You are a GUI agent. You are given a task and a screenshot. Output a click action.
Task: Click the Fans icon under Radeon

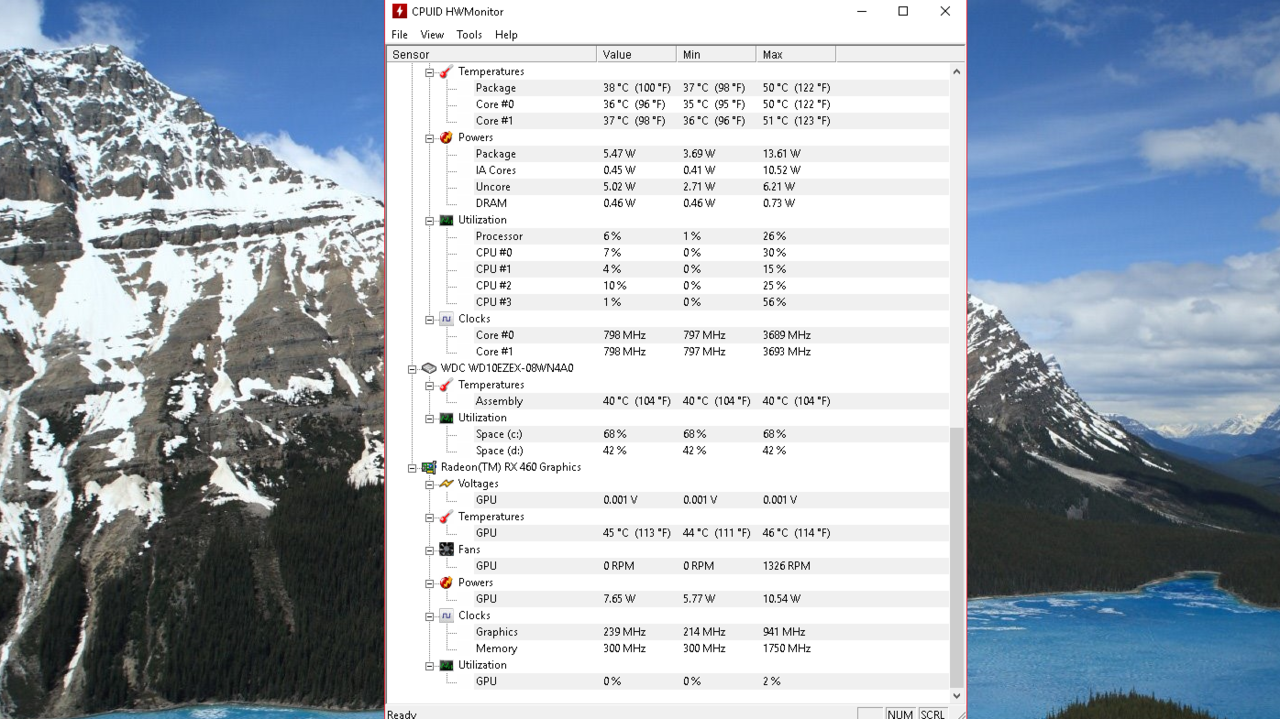pos(446,549)
